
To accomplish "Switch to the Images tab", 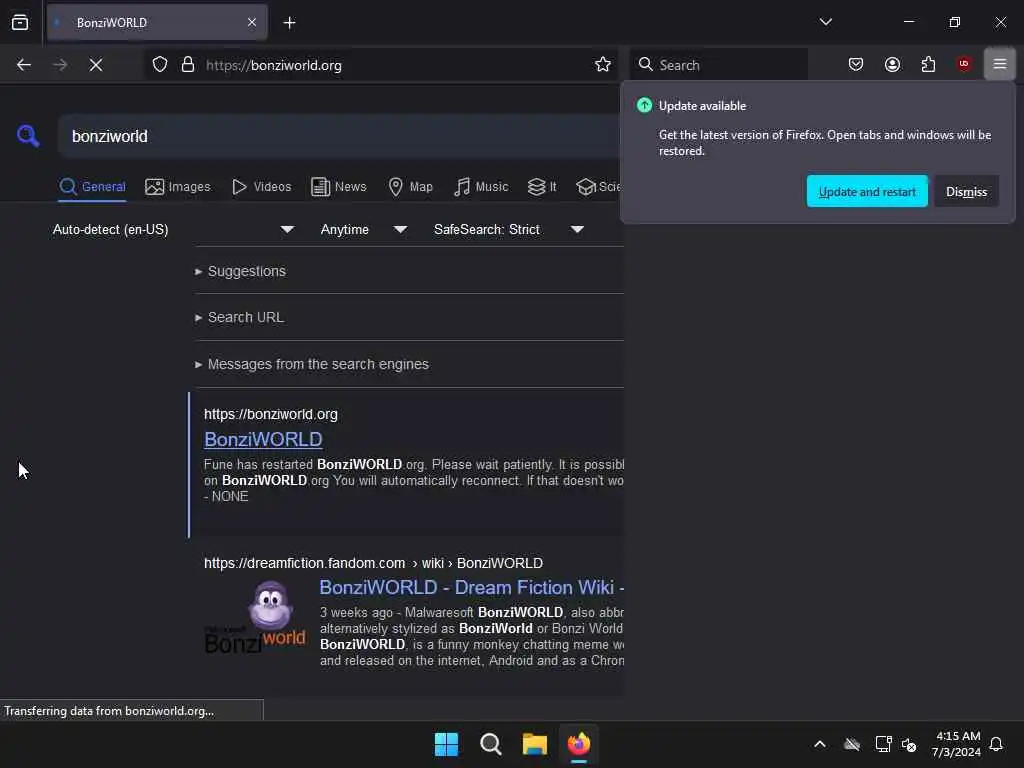I will click(178, 187).
